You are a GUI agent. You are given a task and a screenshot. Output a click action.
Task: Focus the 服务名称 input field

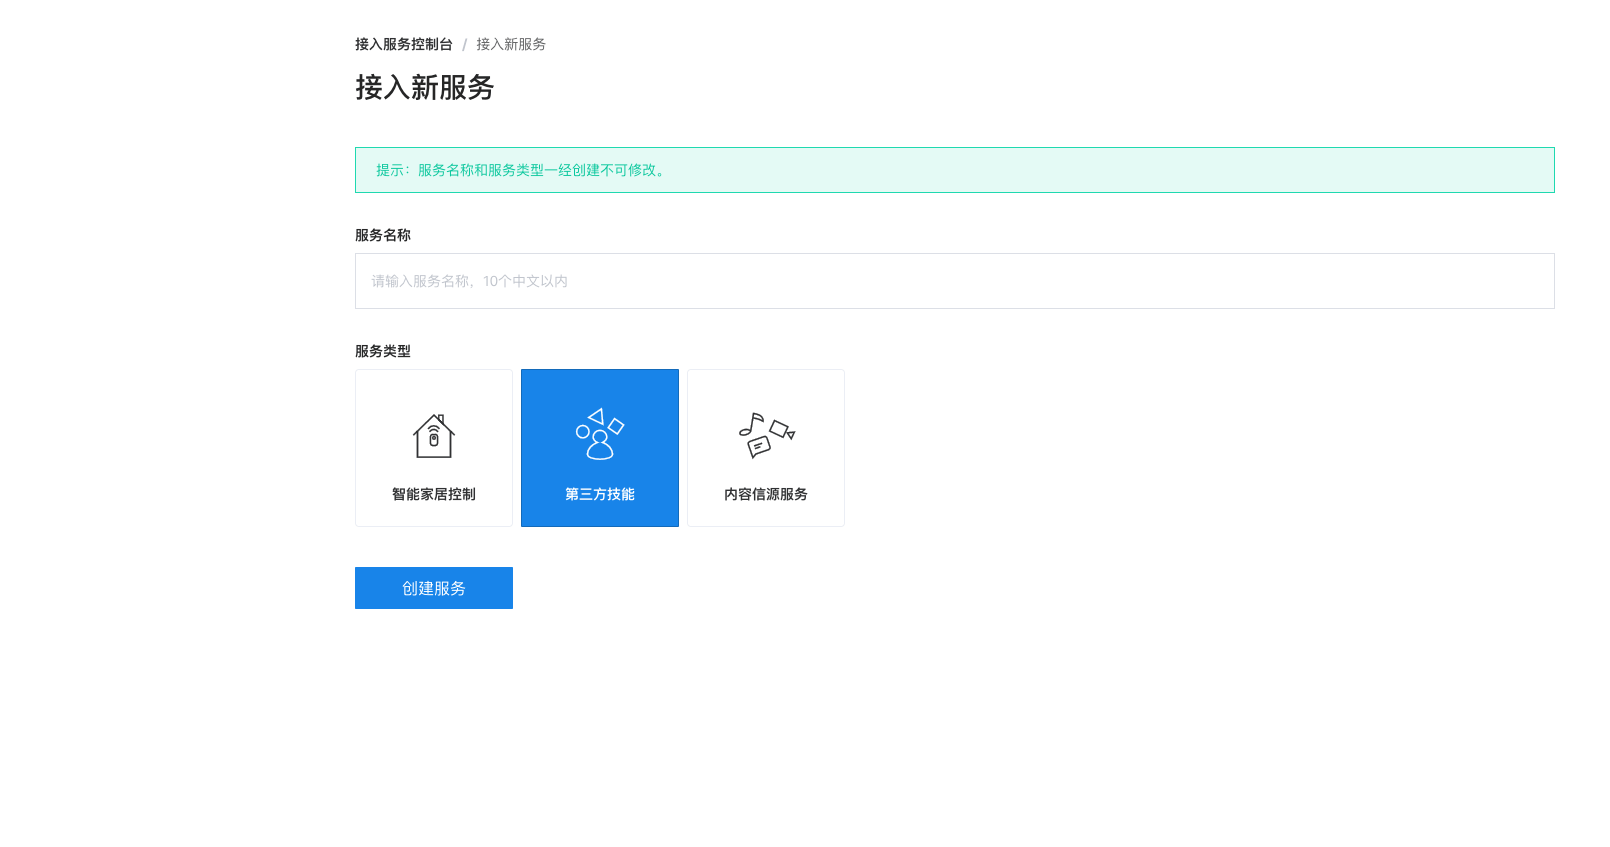(954, 281)
